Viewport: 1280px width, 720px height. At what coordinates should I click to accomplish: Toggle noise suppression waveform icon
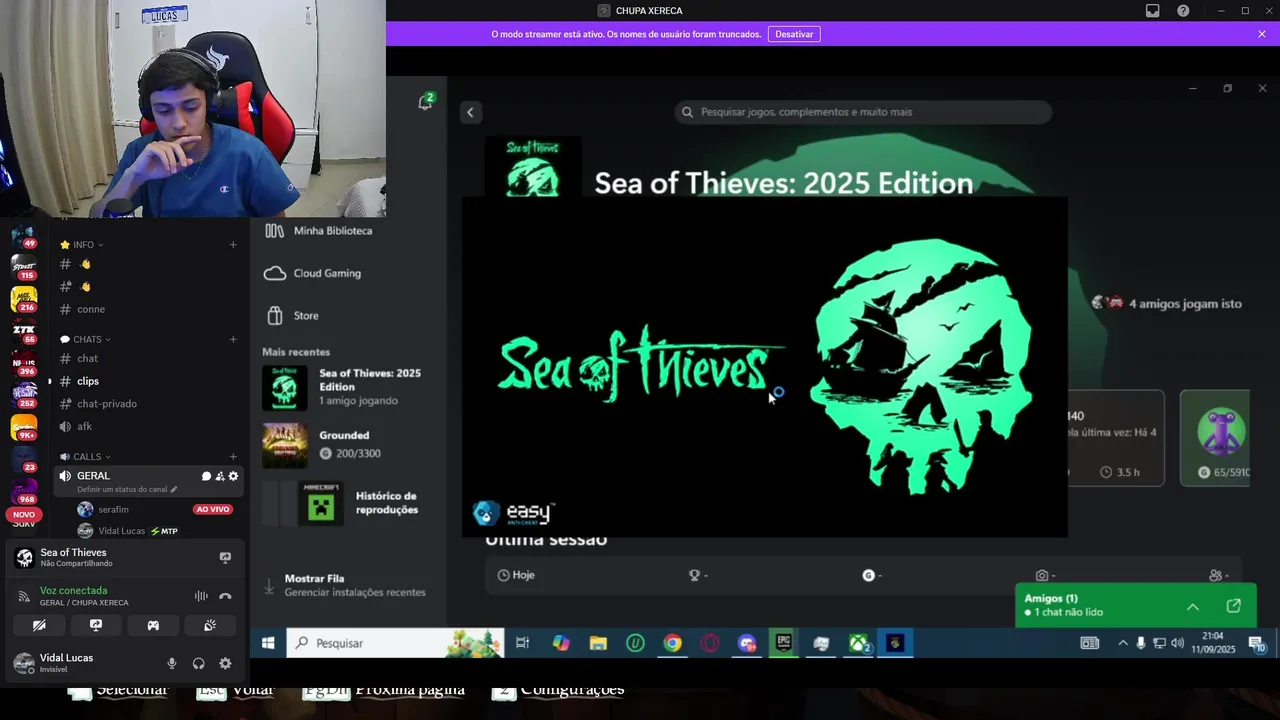pos(201,596)
